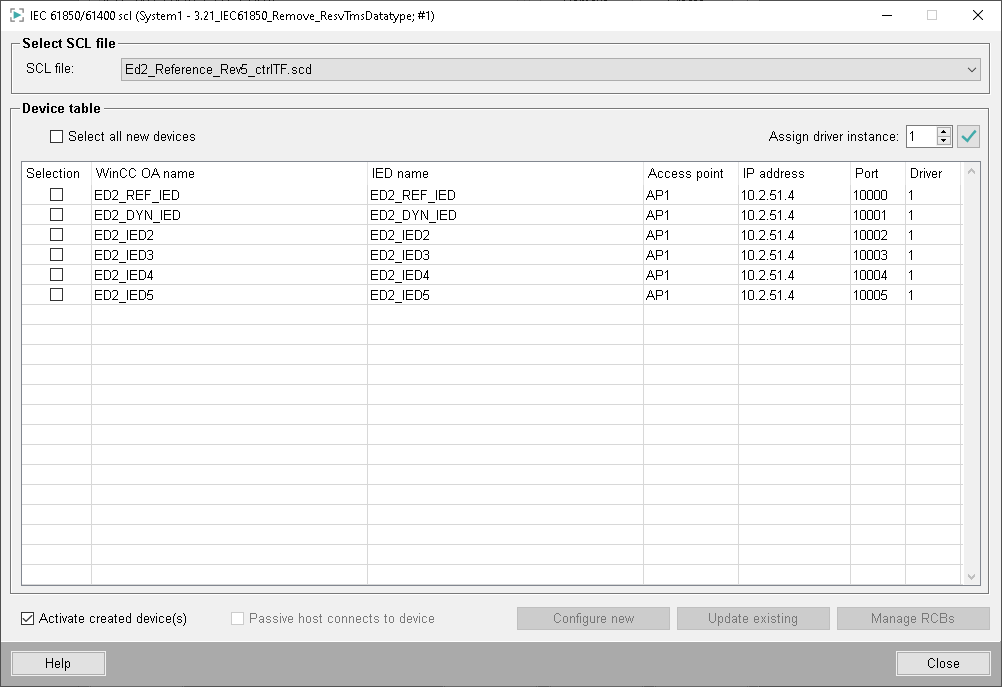This screenshot has width=1002, height=687.
Task: Click the Close button at bottom right
Action: pyautogui.click(x=942, y=663)
